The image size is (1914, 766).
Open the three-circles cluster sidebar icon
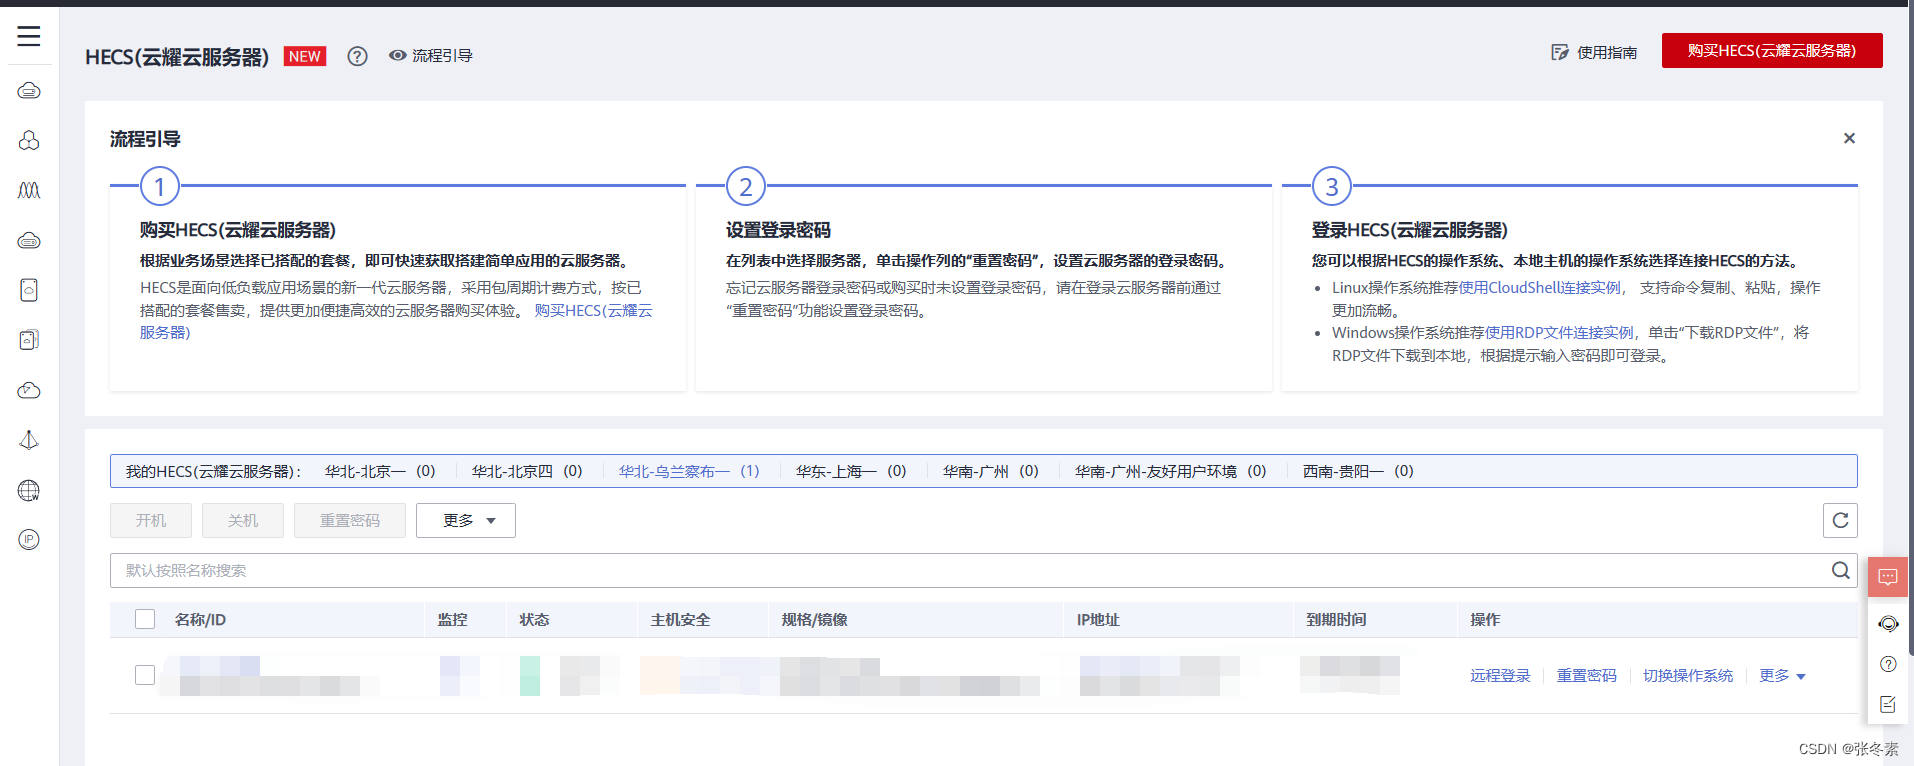[x=29, y=140]
